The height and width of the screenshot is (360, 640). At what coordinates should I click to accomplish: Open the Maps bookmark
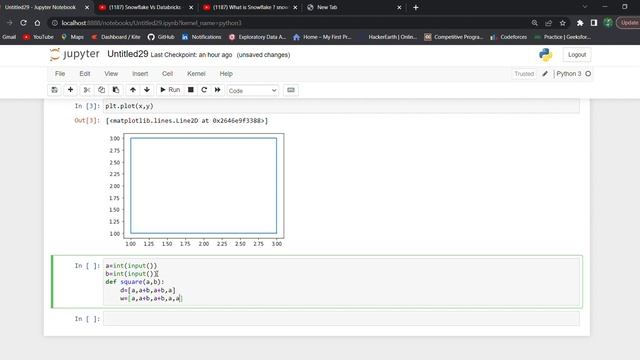(72, 37)
